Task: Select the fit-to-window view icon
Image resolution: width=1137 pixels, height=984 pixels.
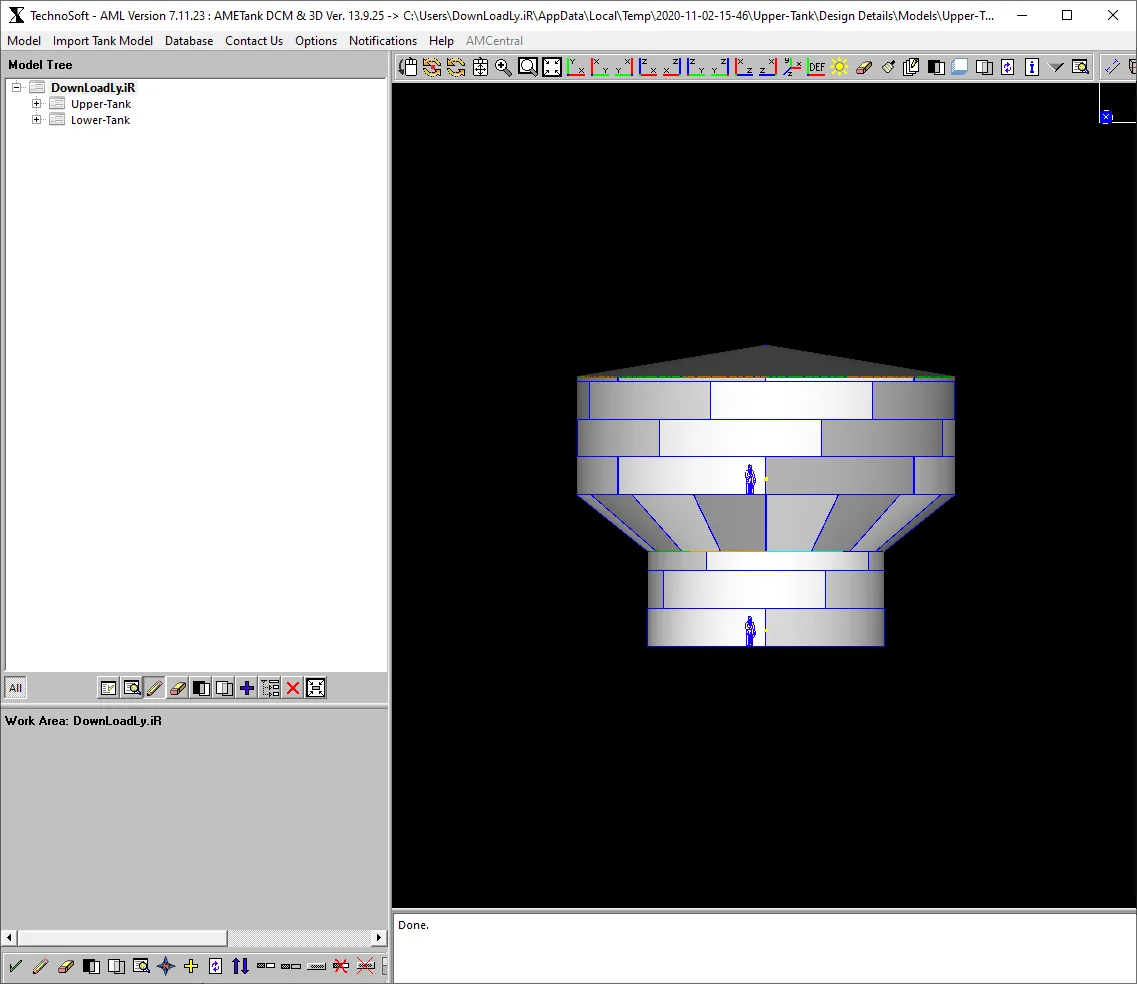Action: click(x=552, y=67)
